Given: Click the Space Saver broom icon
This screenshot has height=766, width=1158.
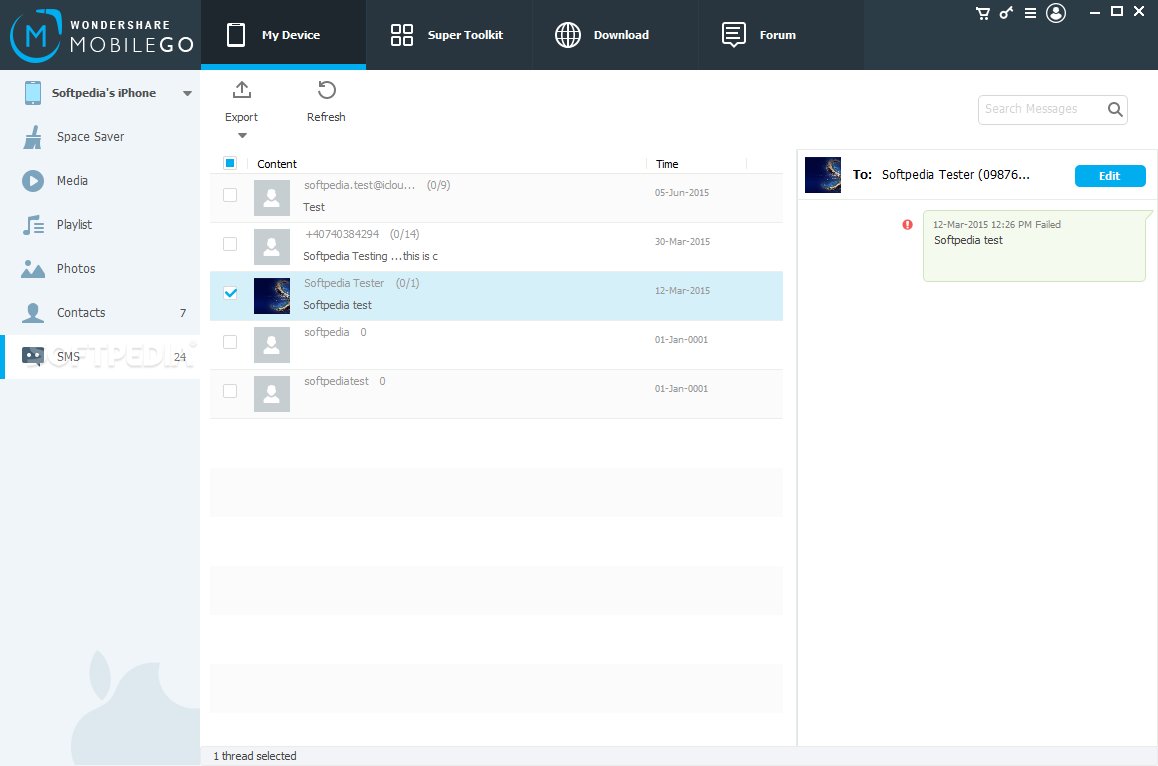Looking at the screenshot, I should coord(32,137).
